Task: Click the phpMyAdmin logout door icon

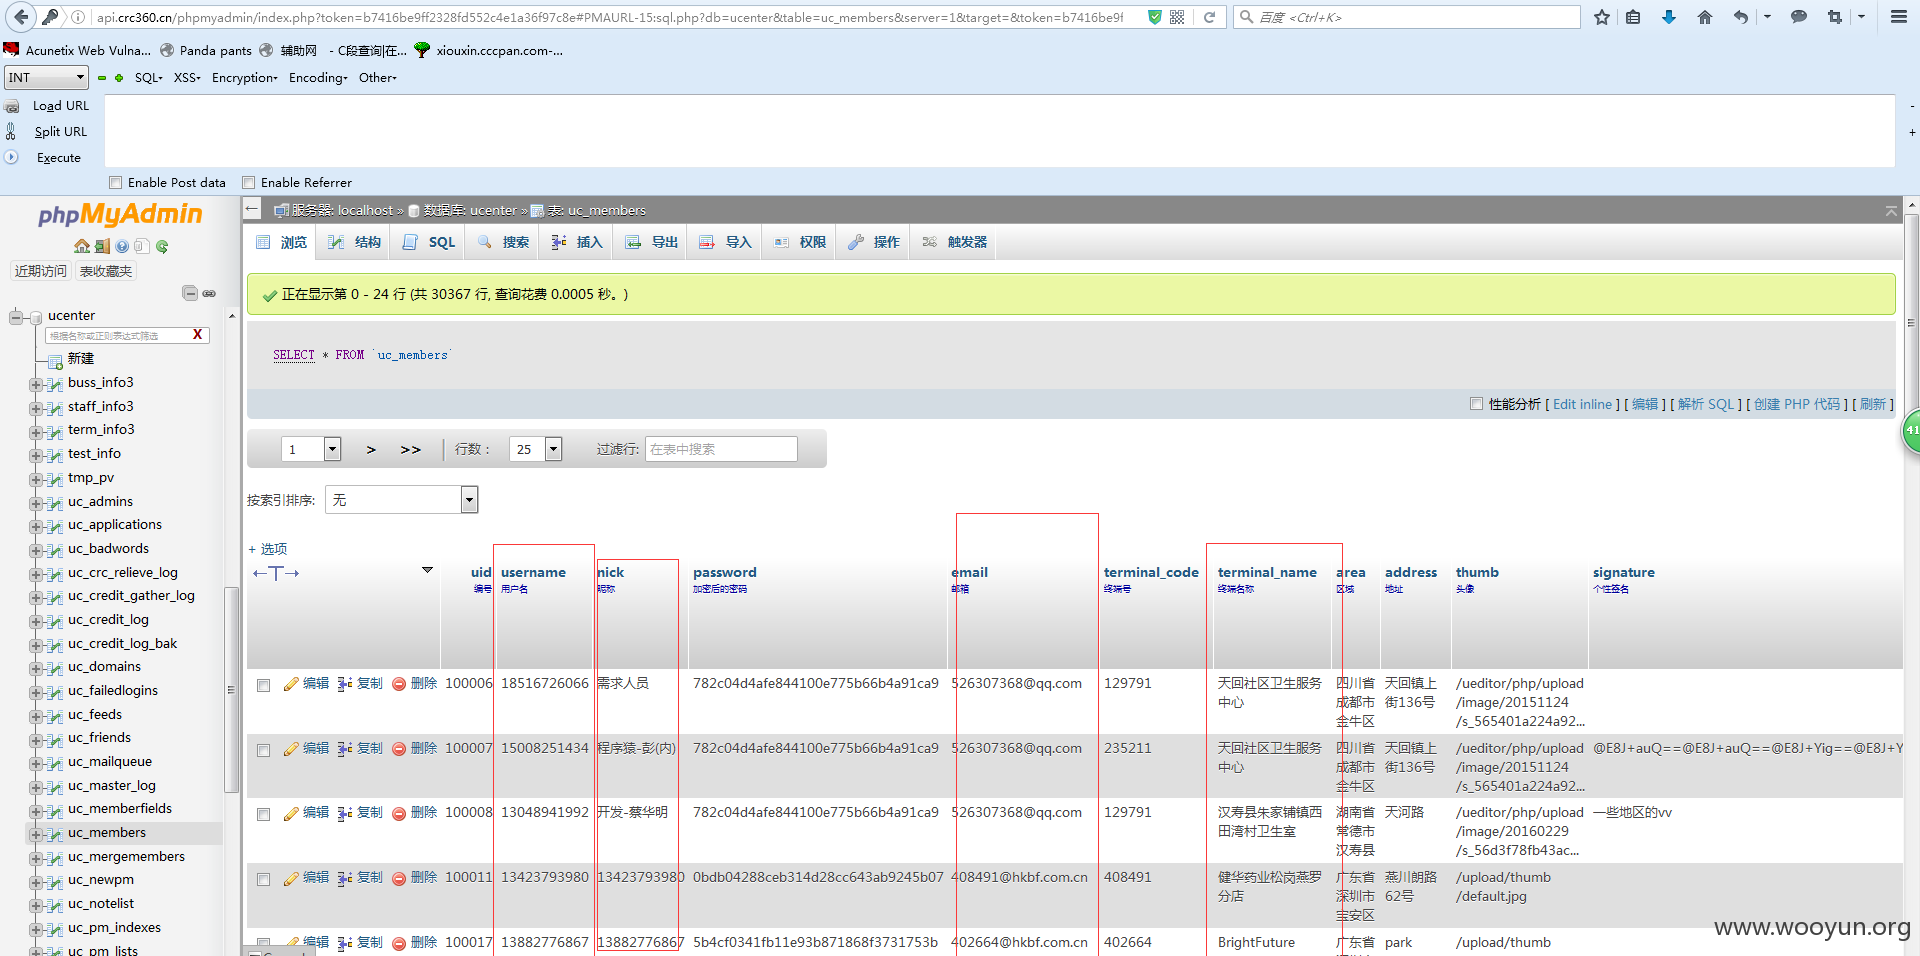Action: click(x=102, y=246)
